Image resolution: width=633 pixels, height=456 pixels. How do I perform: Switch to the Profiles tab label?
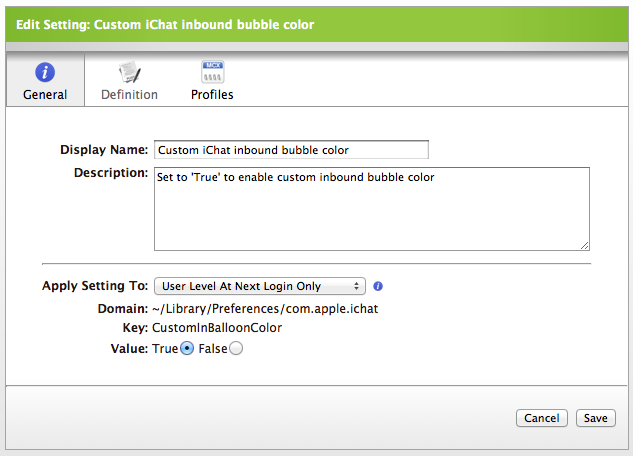(212, 94)
